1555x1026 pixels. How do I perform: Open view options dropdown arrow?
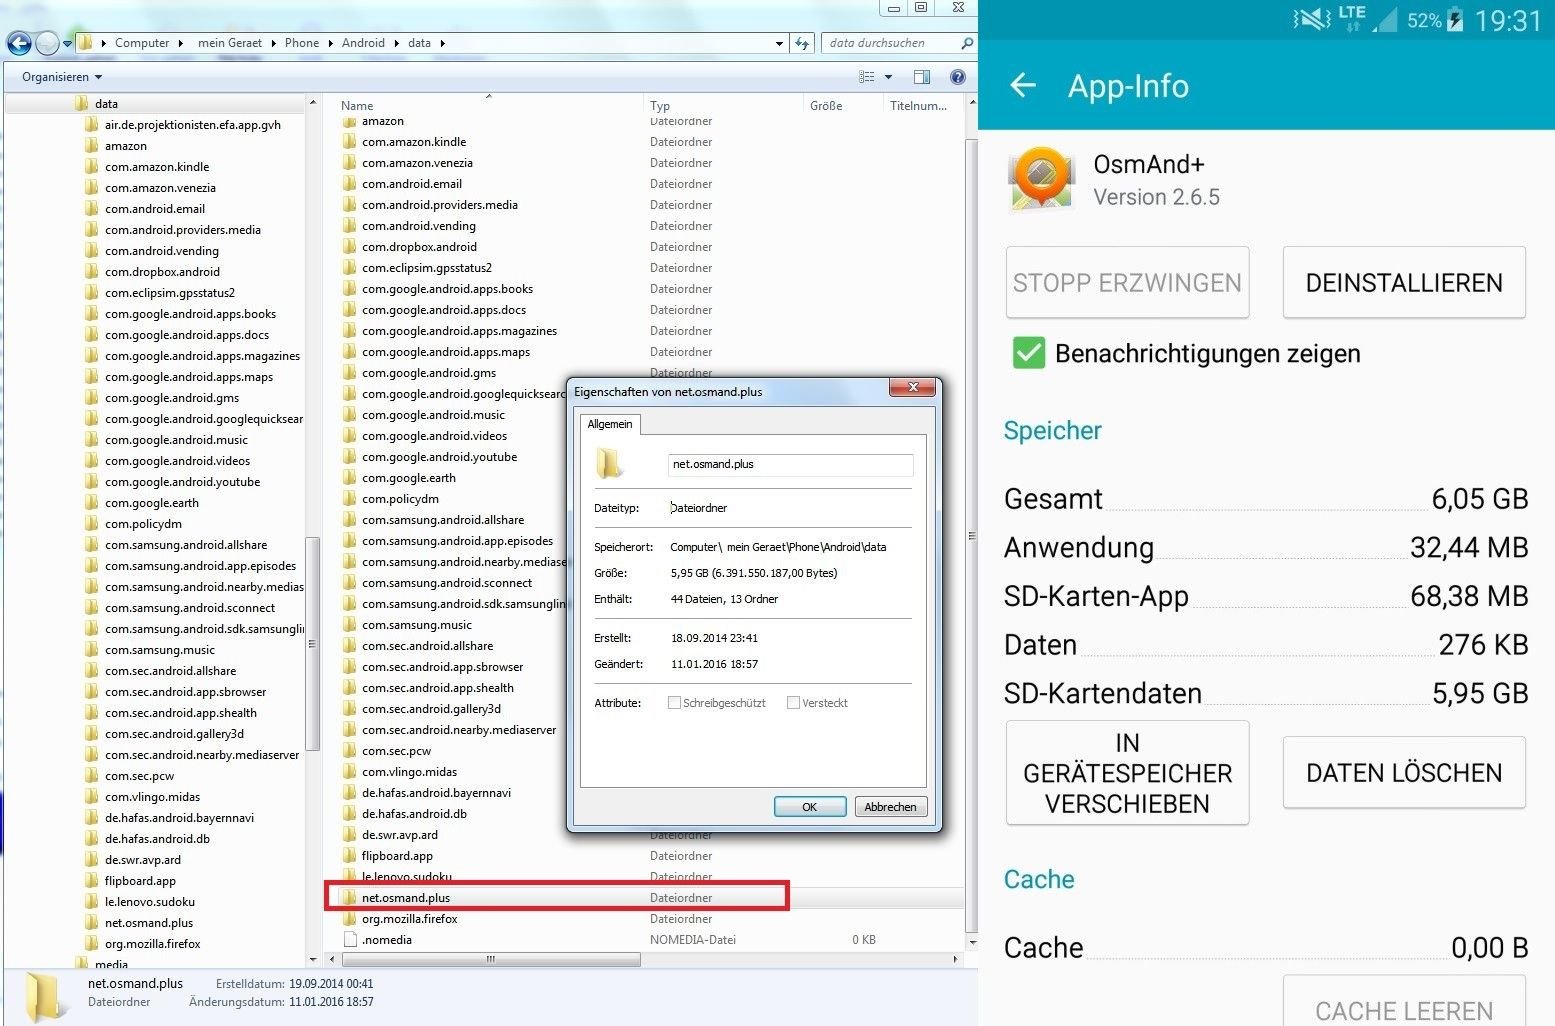click(x=888, y=77)
